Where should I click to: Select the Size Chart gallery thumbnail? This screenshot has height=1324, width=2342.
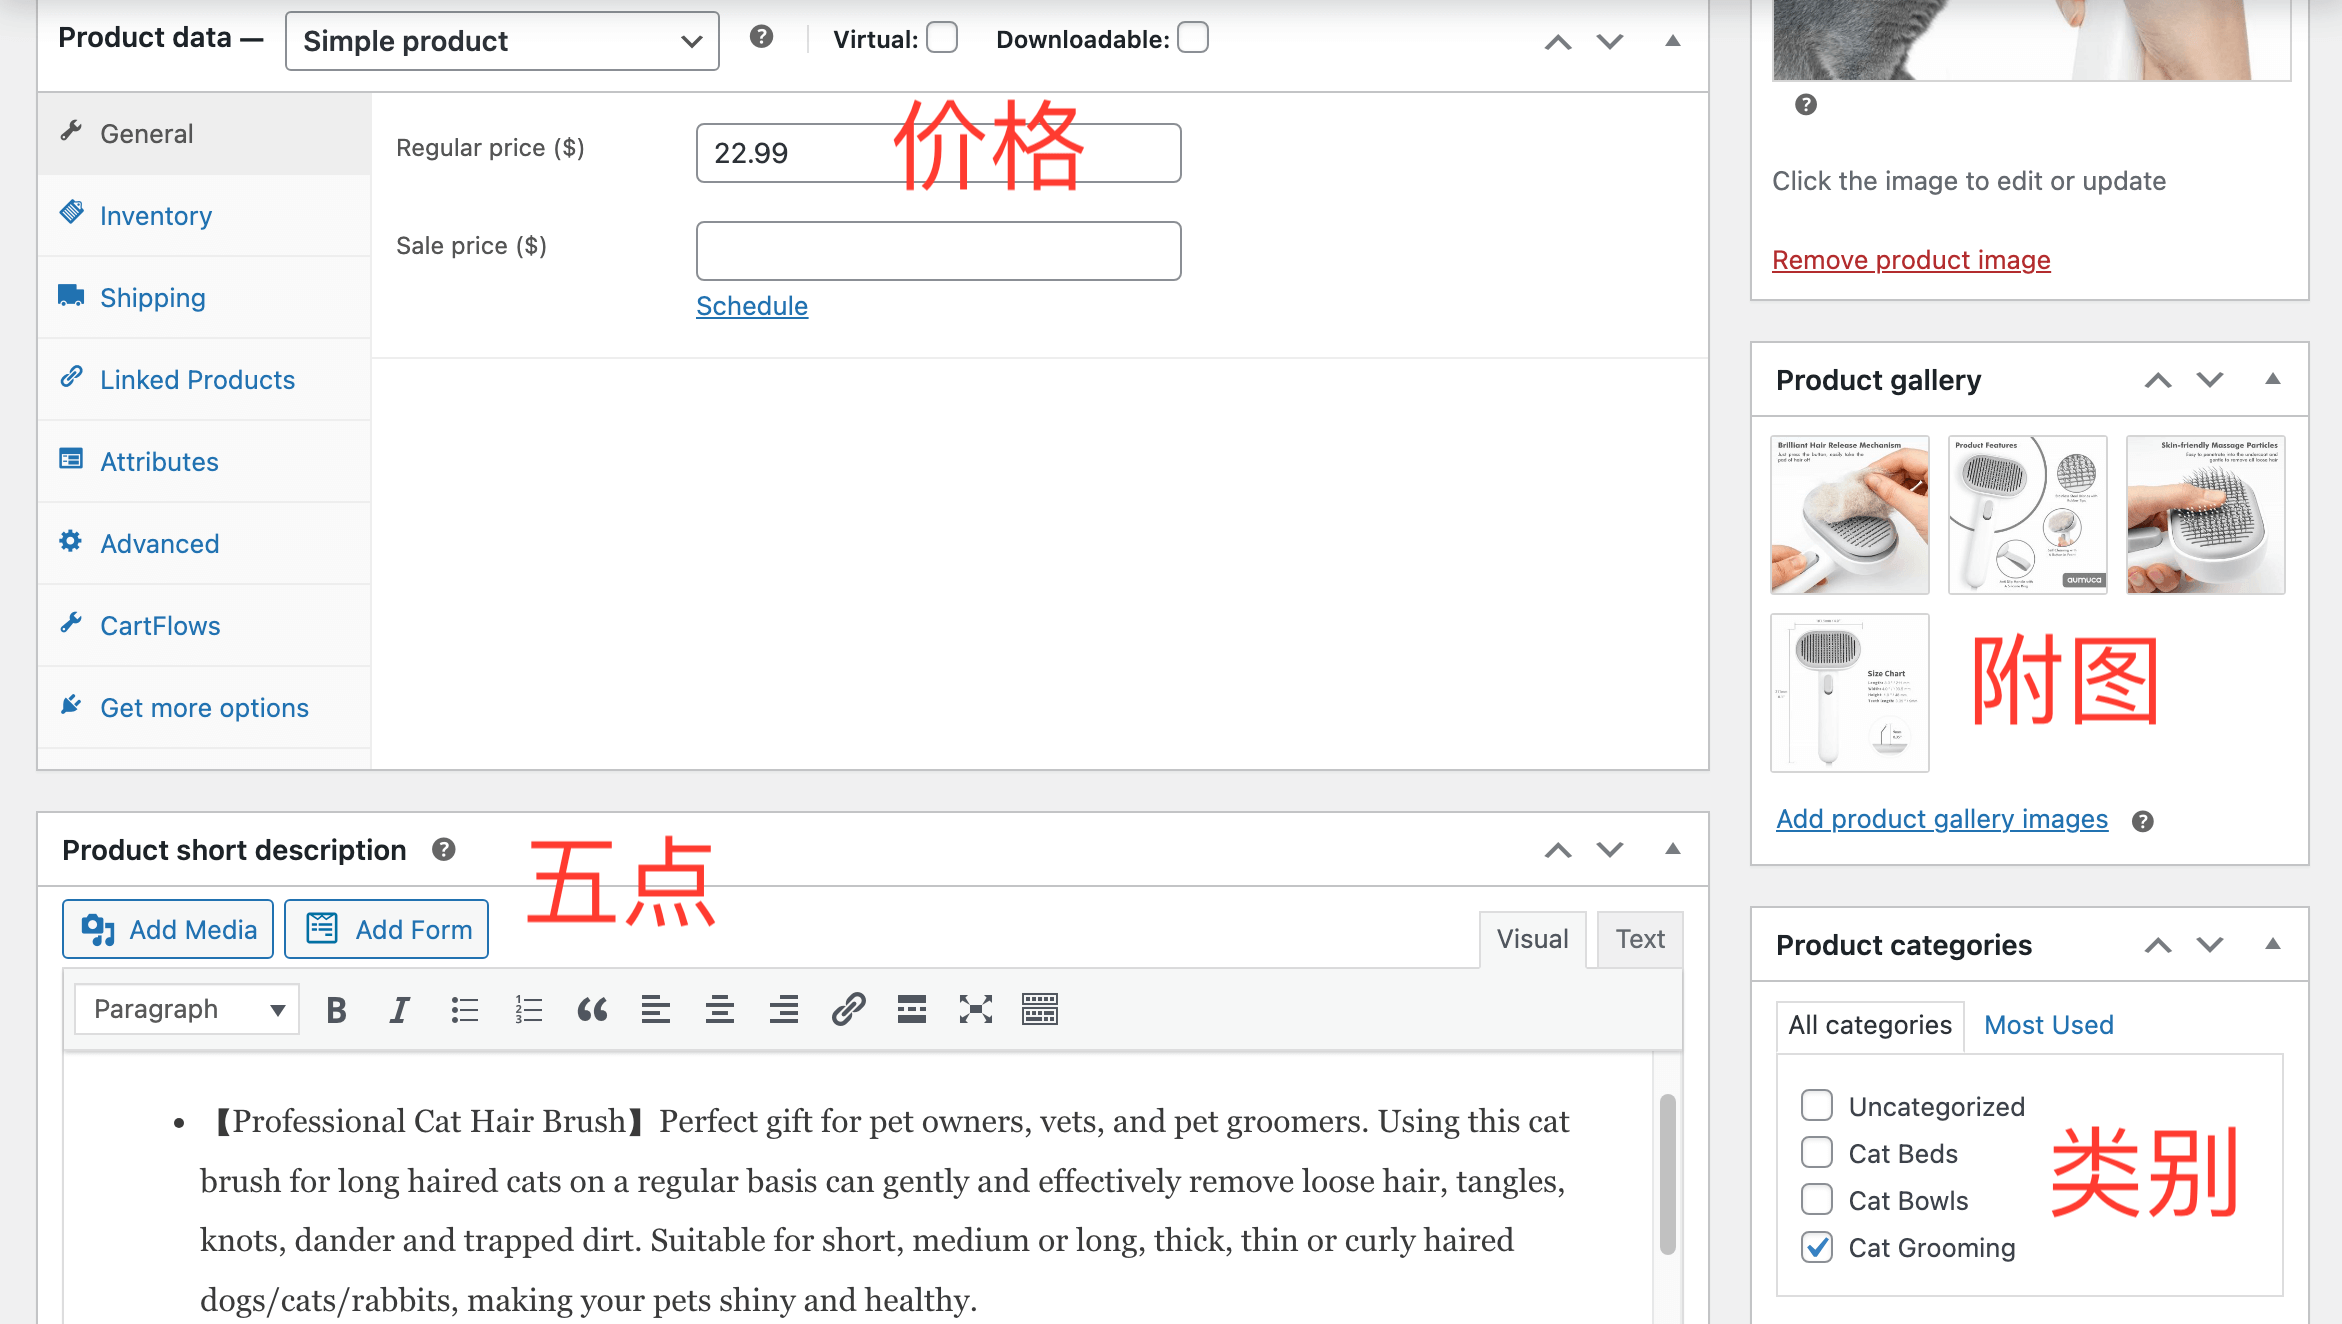[1850, 693]
